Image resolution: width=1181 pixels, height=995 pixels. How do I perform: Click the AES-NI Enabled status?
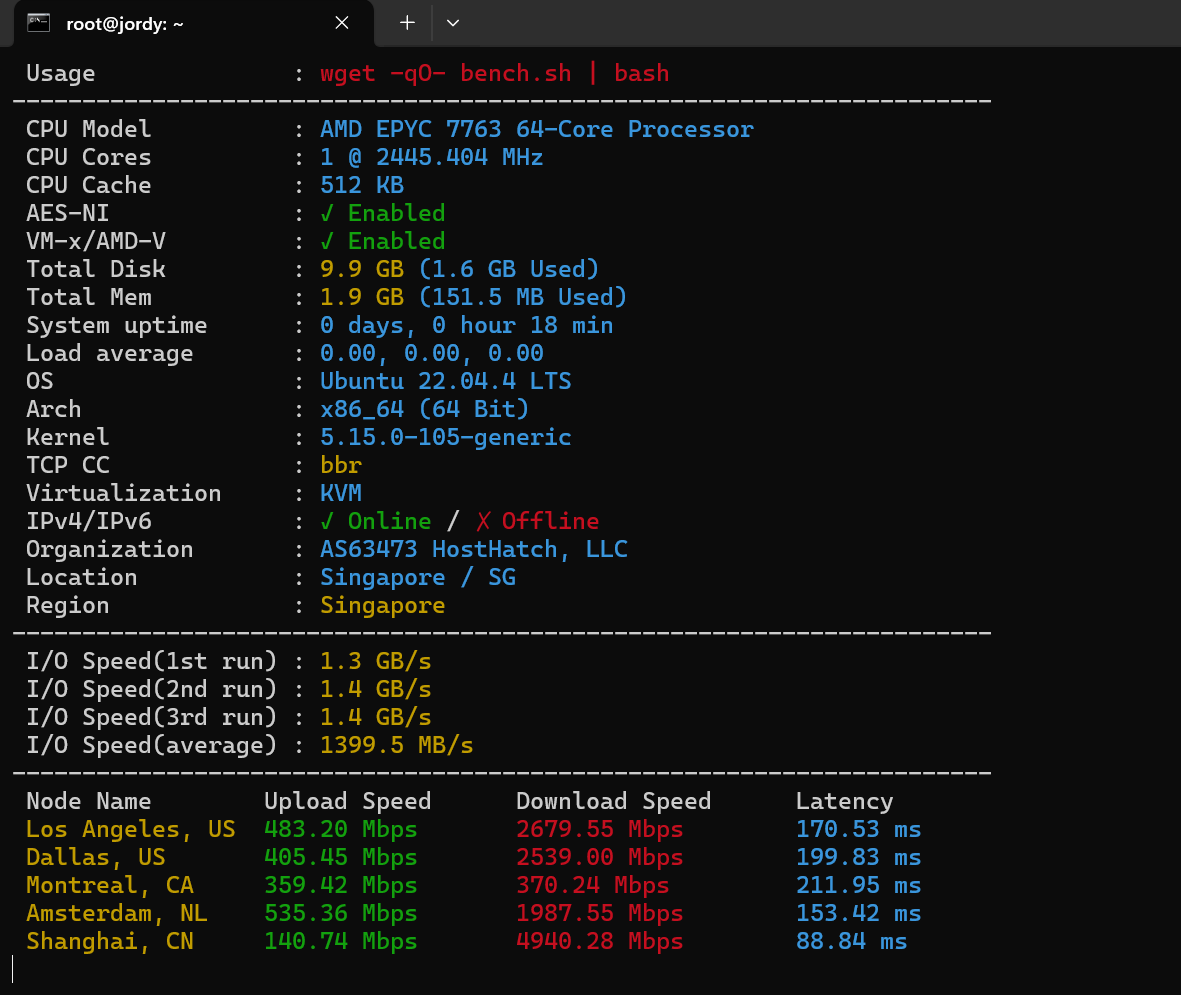(383, 213)
